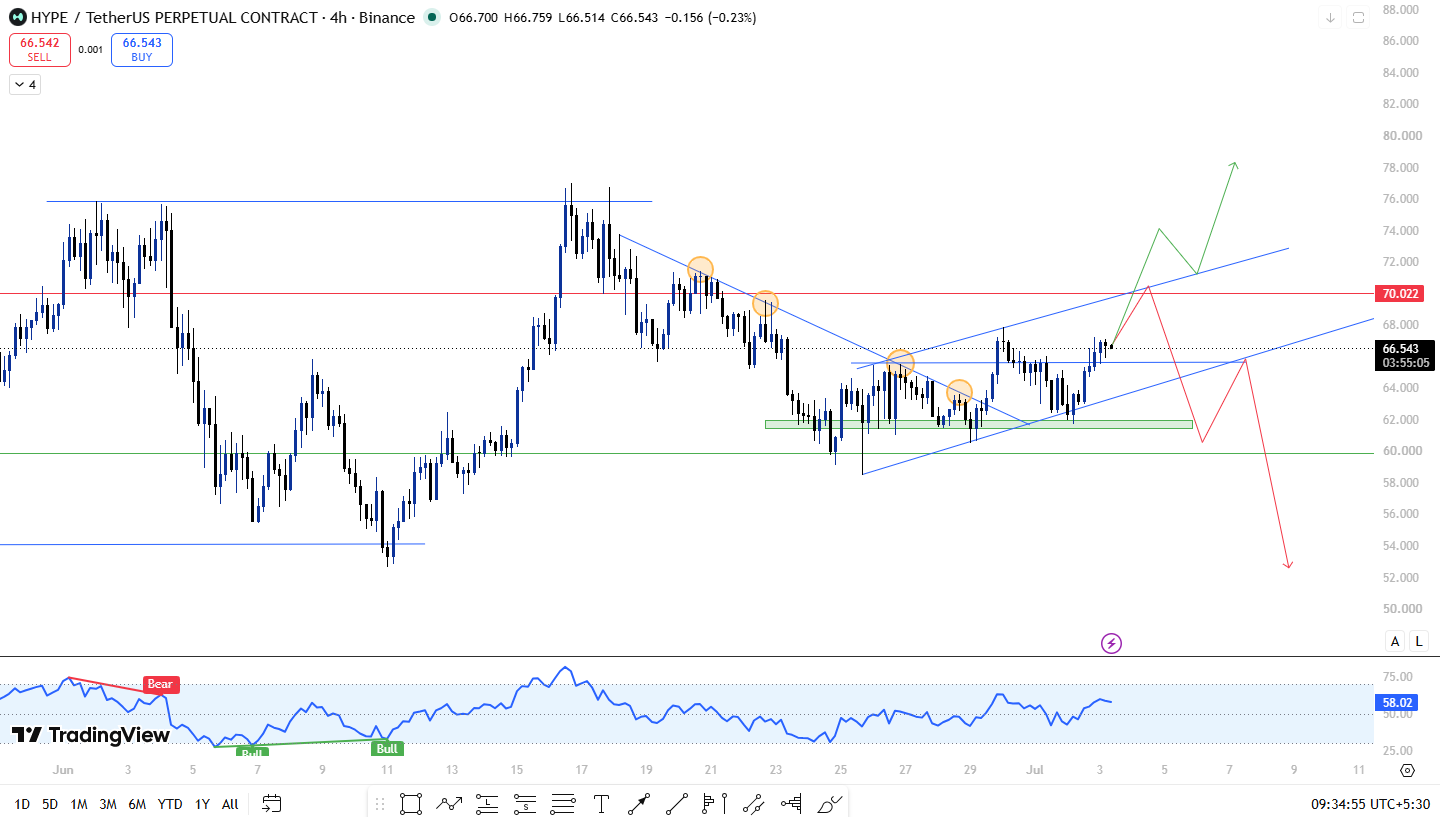Click the O66.700 open price value
The height and width of the screenshot is (817, 1440).
(x=475, y=17)
